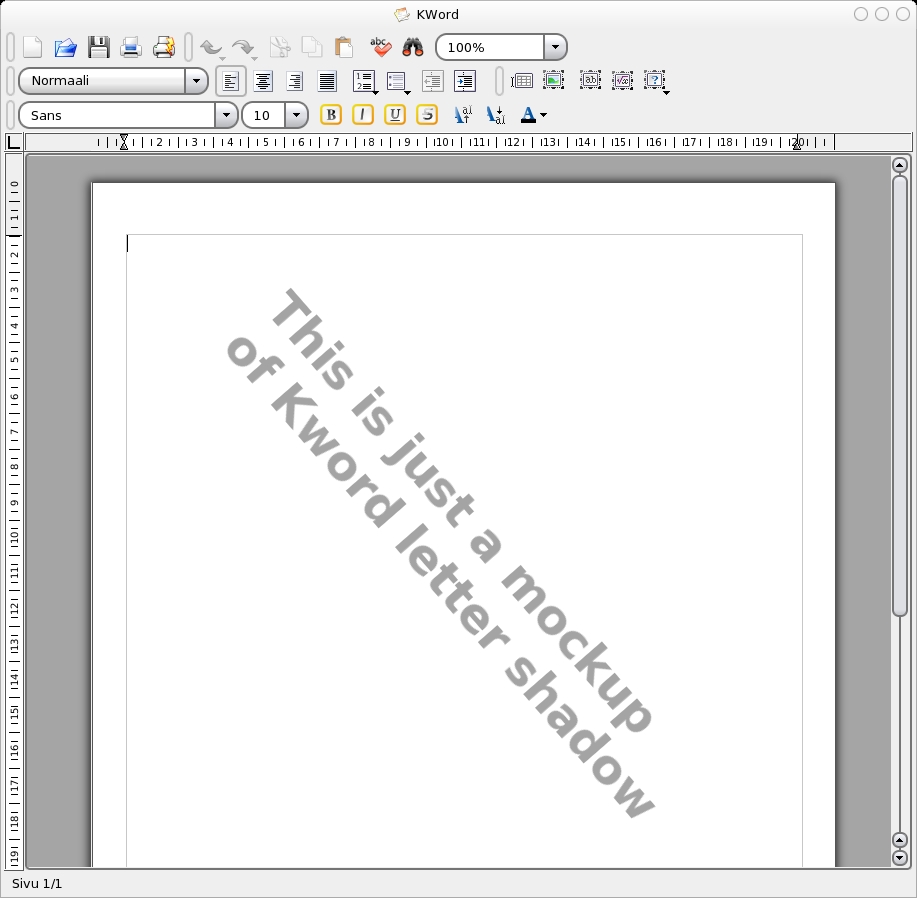This screenshot has width=917, height=898.
Task: Open Find with the binoculars icon
Action: [413, 47]
